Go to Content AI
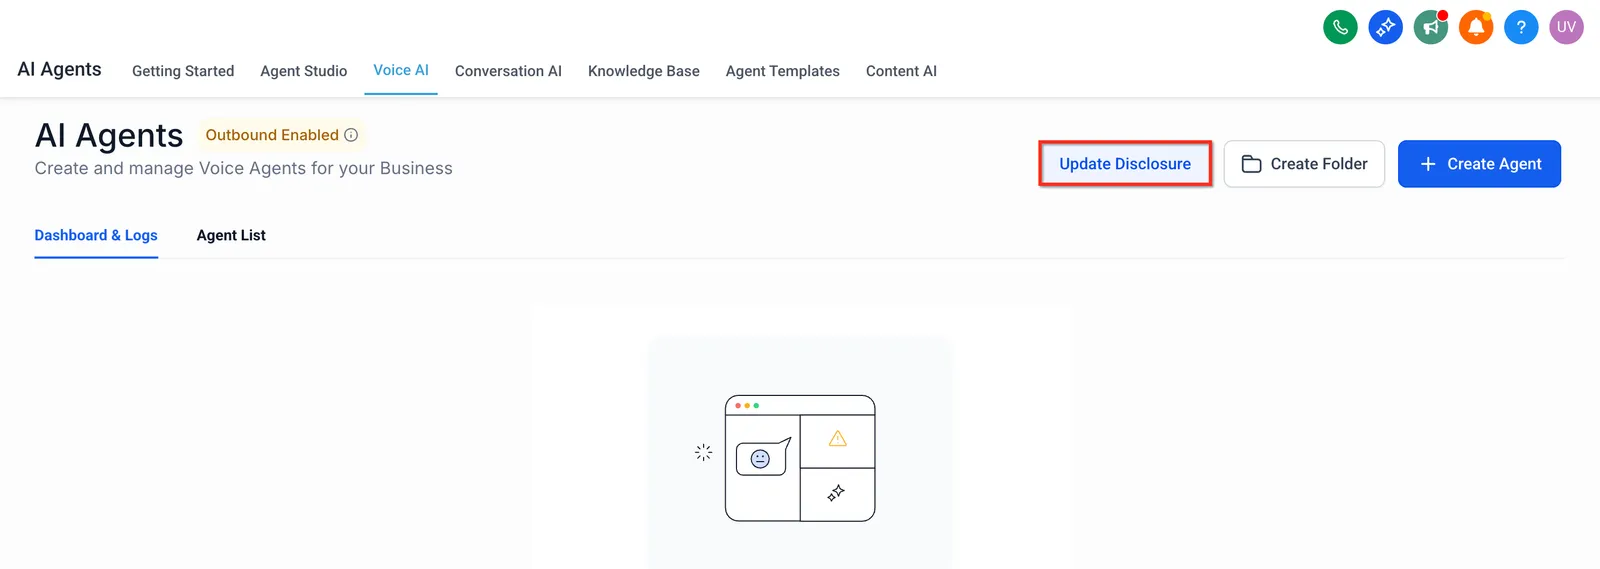1600x569 pixels. coord(901,71)
